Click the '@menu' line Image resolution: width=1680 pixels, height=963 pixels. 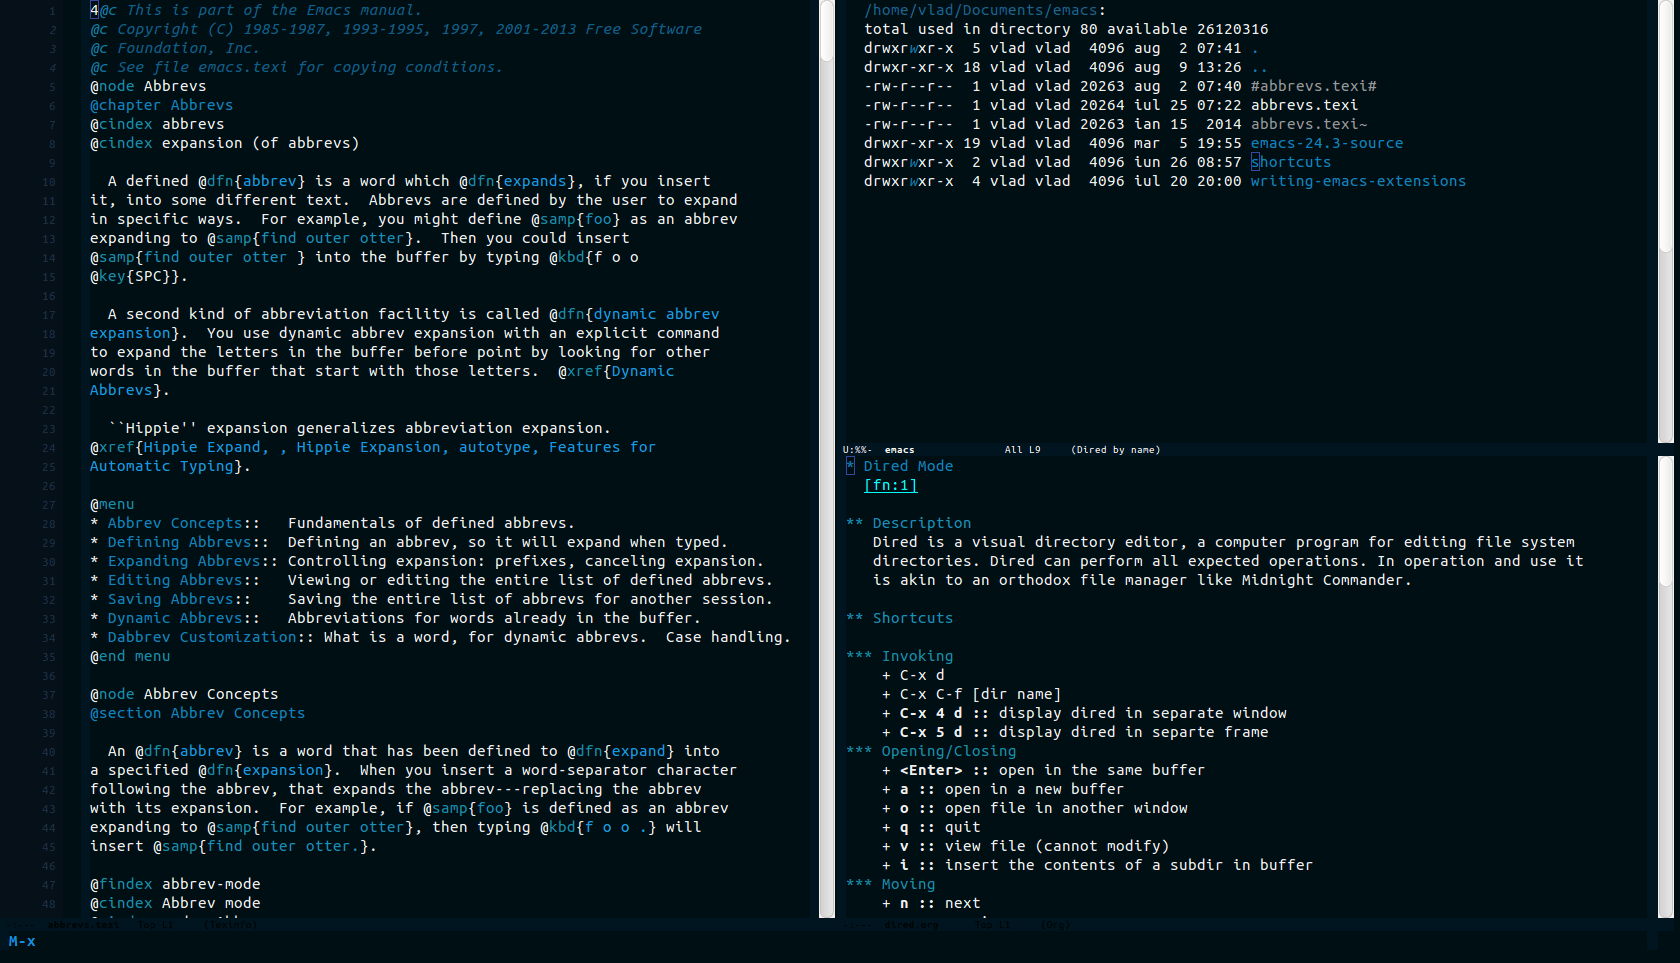pyautogui.click(x=112, y=504)
